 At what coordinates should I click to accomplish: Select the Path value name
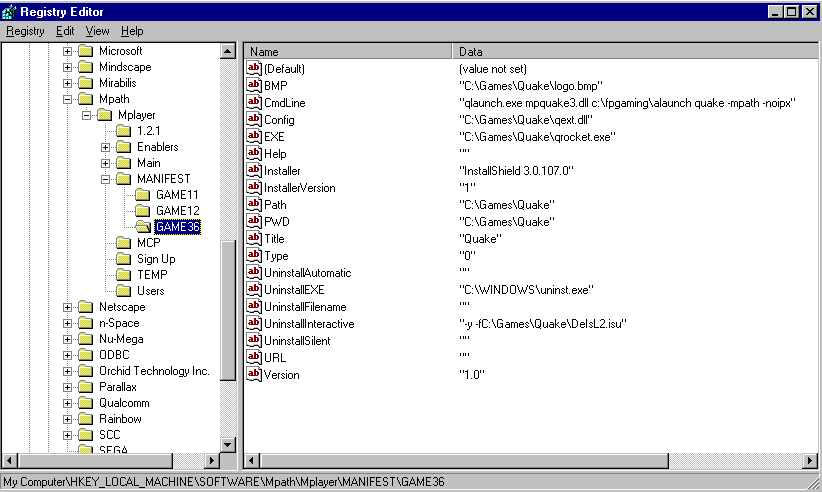[275, 204]
